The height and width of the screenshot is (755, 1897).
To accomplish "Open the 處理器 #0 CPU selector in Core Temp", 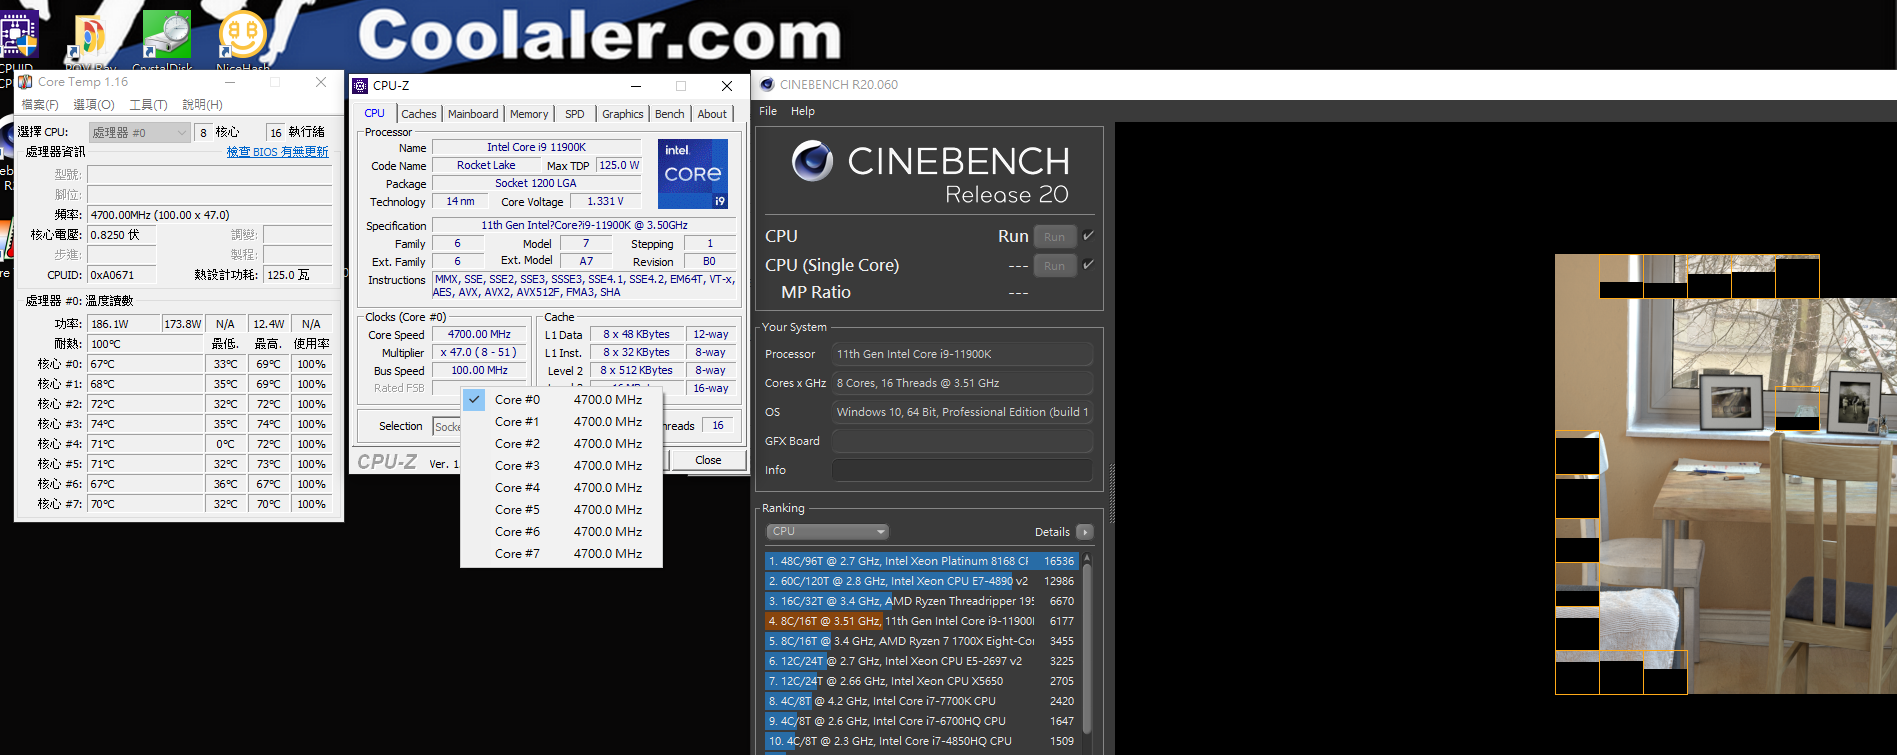I will click(x=139, y=132).
